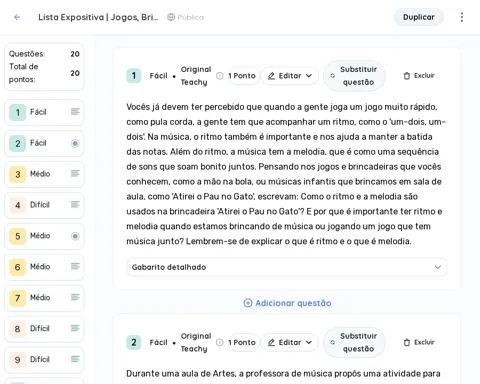Click the text-lines icon on sidebar question 6
Viewport: 480px width, 384px height.
75,266
